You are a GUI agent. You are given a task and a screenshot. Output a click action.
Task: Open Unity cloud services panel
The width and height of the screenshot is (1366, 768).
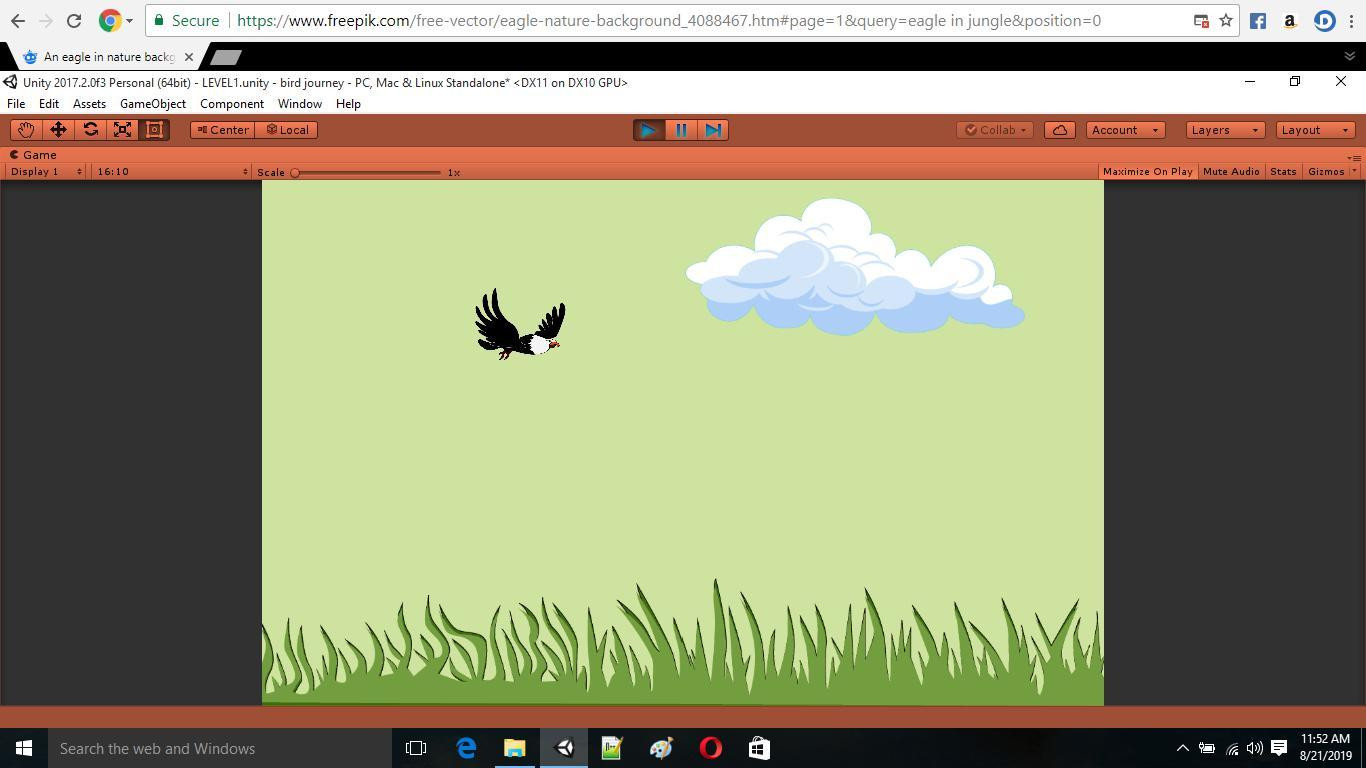coord(1059,130)
